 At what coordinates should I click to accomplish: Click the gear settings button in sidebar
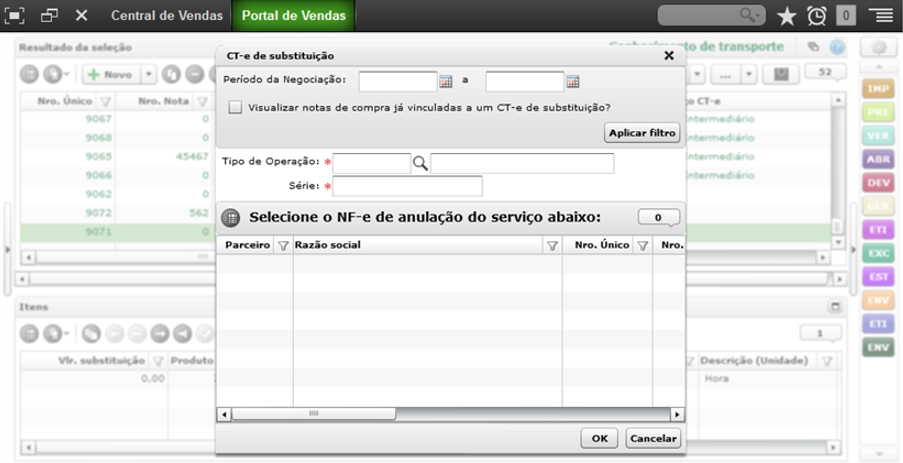878,48
